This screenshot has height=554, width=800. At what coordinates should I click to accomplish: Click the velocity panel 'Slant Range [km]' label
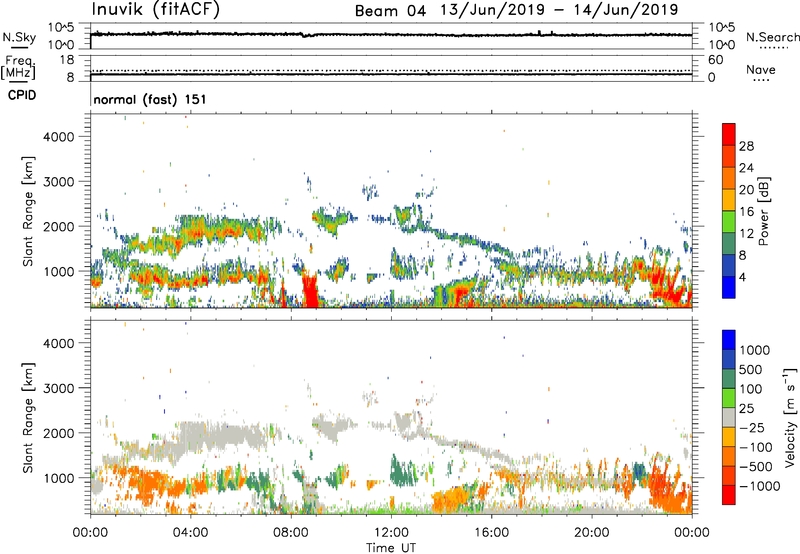28,418
